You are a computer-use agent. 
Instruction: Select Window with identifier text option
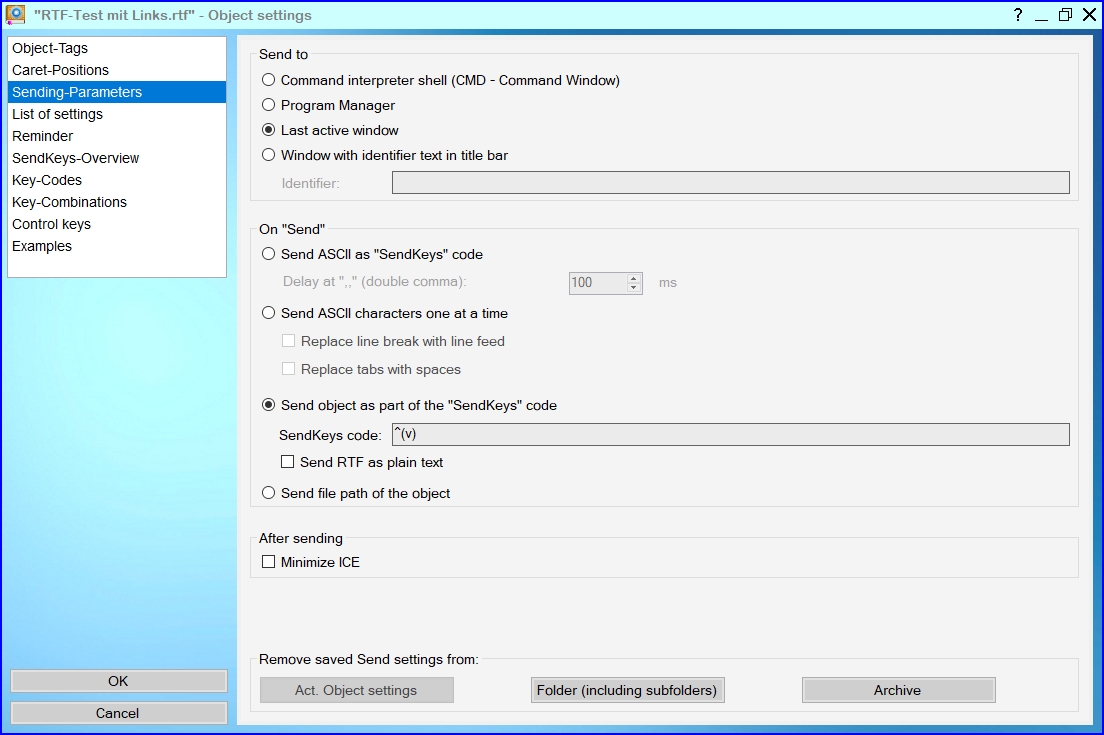coord(268,155)
